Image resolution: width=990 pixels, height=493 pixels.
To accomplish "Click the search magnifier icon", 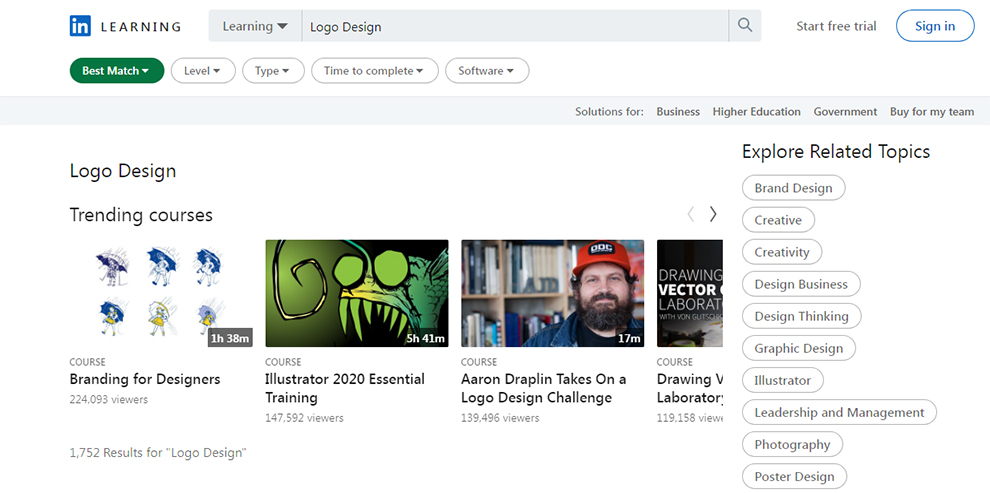I will (x=745, y=26).
